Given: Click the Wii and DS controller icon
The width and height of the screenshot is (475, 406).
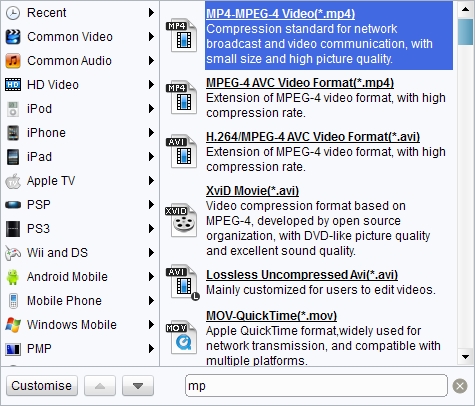Looking at the screenshot, I should pos(13,253).
